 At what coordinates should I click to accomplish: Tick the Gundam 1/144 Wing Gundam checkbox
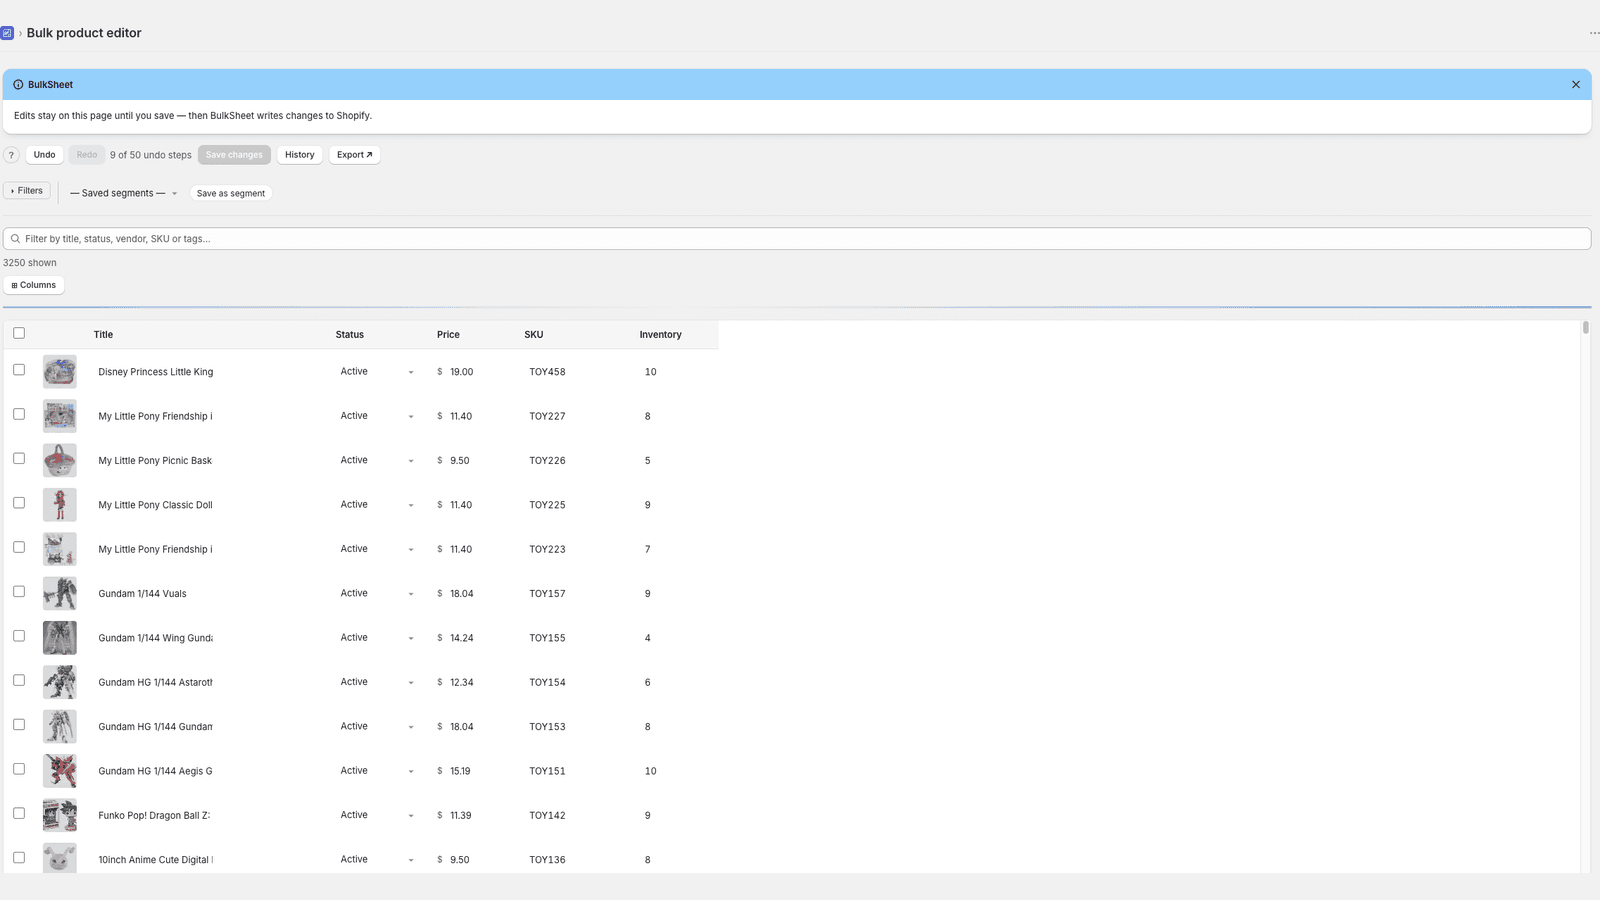(x=19, y=636)
